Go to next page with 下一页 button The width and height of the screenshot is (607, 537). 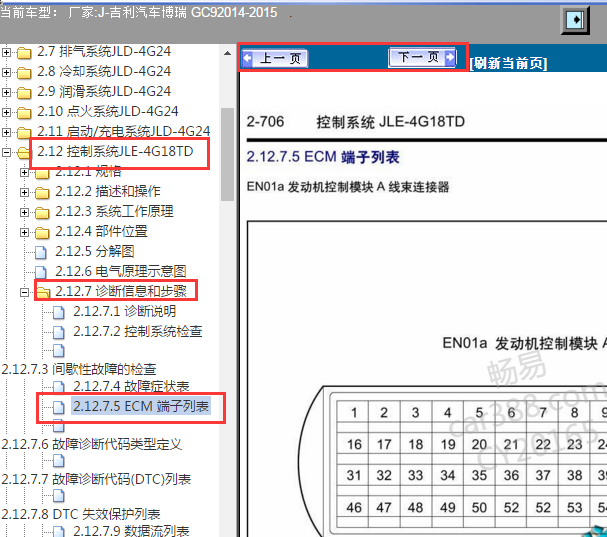[422, 57]
